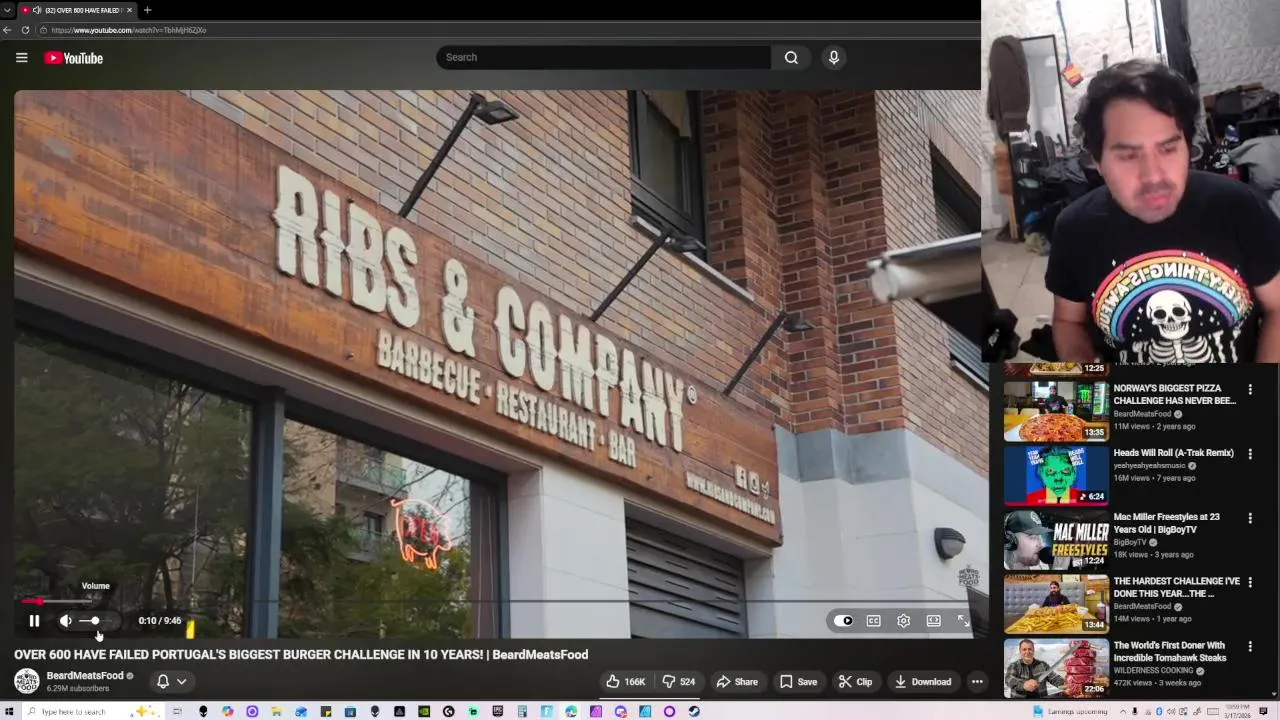Open options for The Hardest Challenge video

pos(1250,582)
